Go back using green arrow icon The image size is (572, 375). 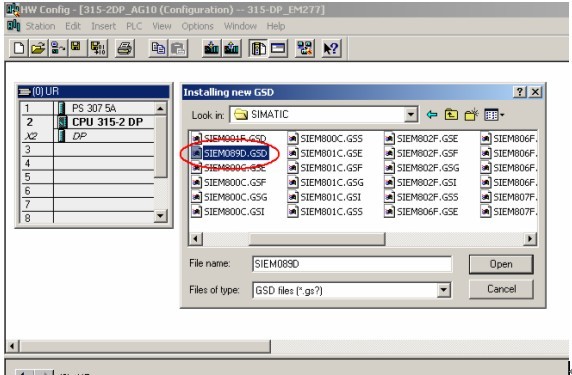tap(432, 115)
